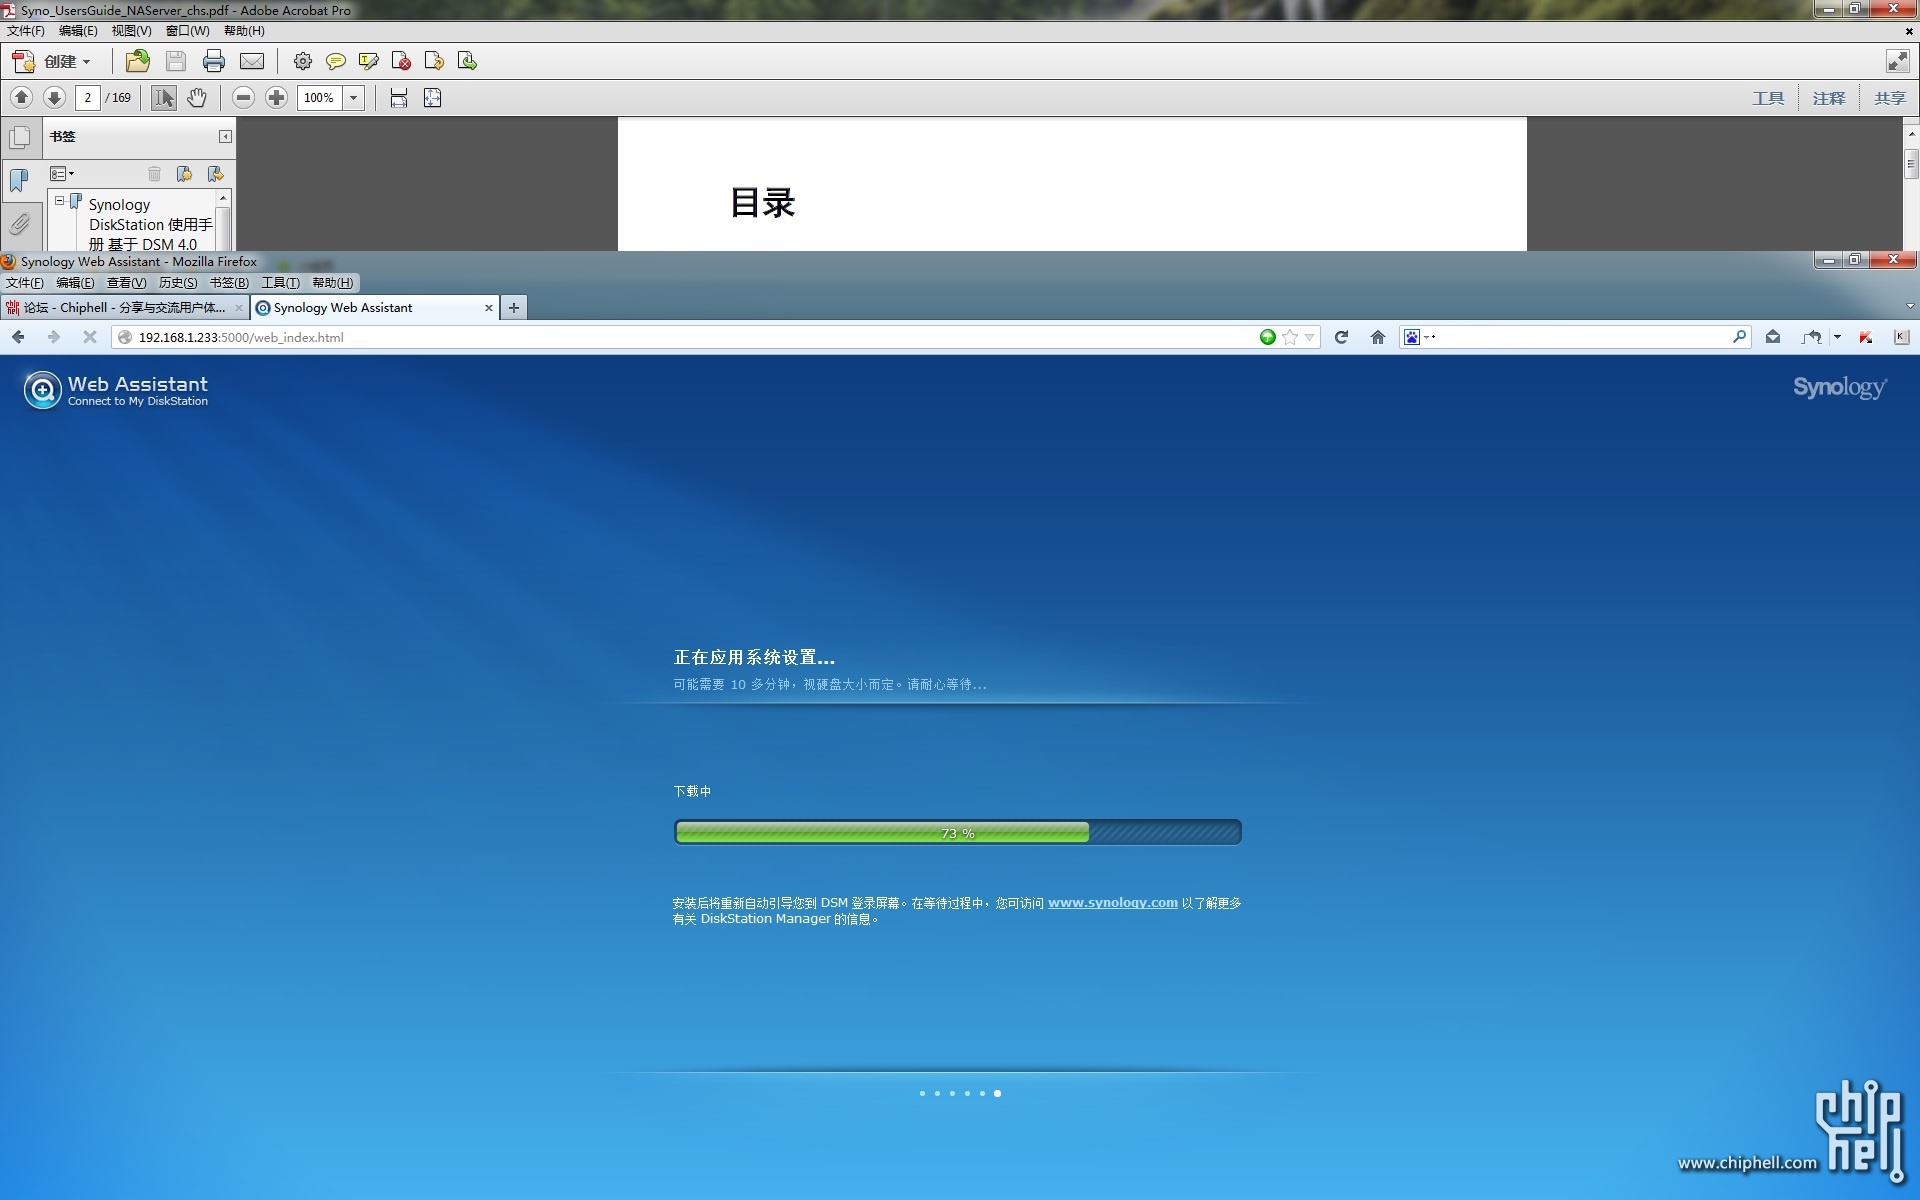This screenshot has width=1920, height=1200.
Task: Click the green circle icon in address bar
Action: click(1268, 337)
